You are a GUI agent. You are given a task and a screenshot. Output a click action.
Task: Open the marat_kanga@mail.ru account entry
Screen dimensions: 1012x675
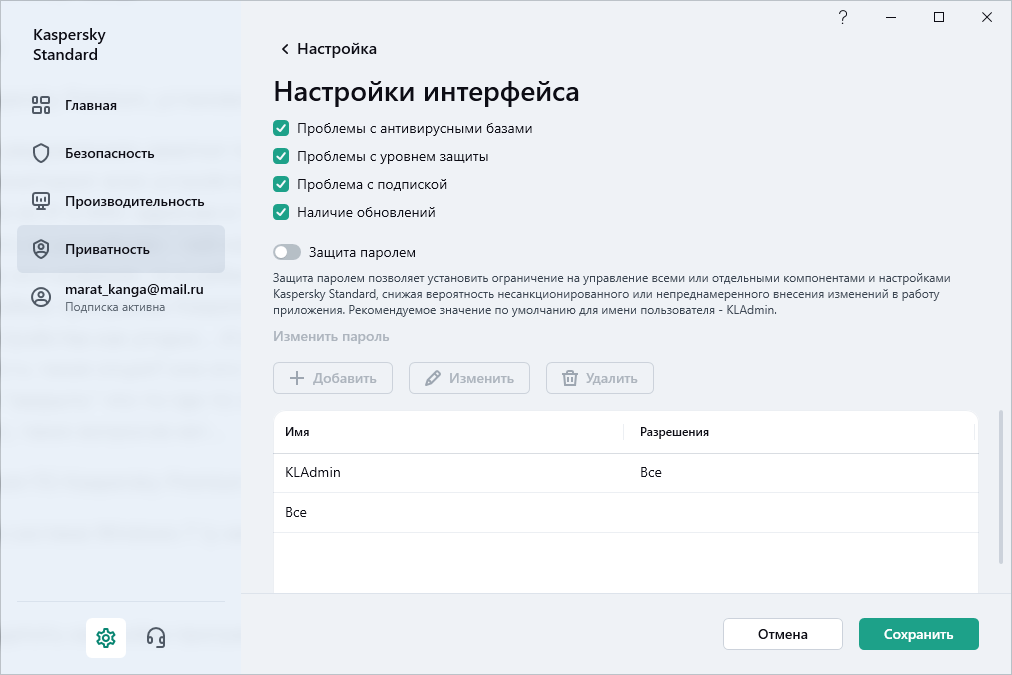point(121,297)
